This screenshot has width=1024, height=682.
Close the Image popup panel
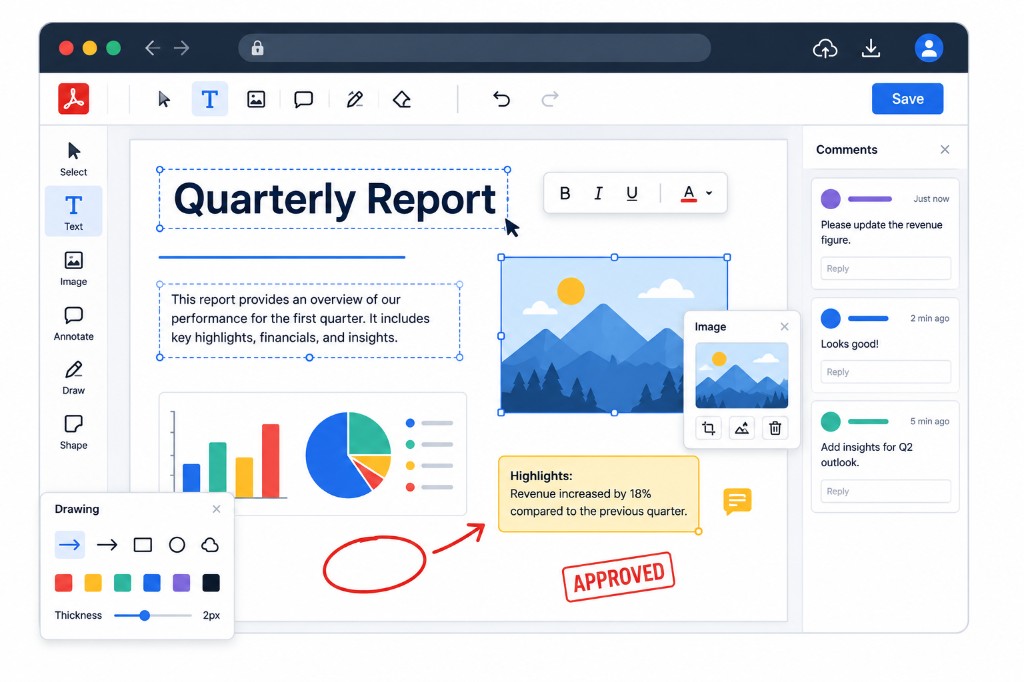point(784,327)
